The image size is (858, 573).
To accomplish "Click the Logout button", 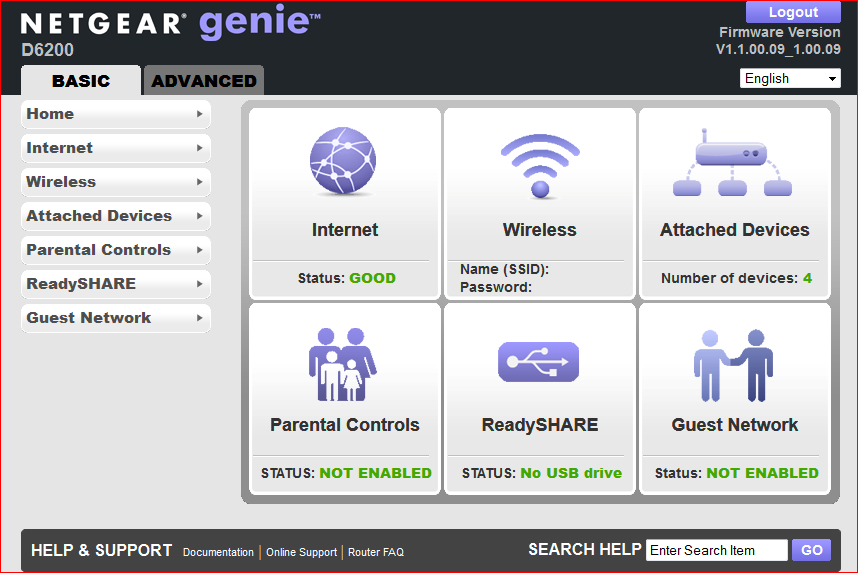I will [793, 12].
